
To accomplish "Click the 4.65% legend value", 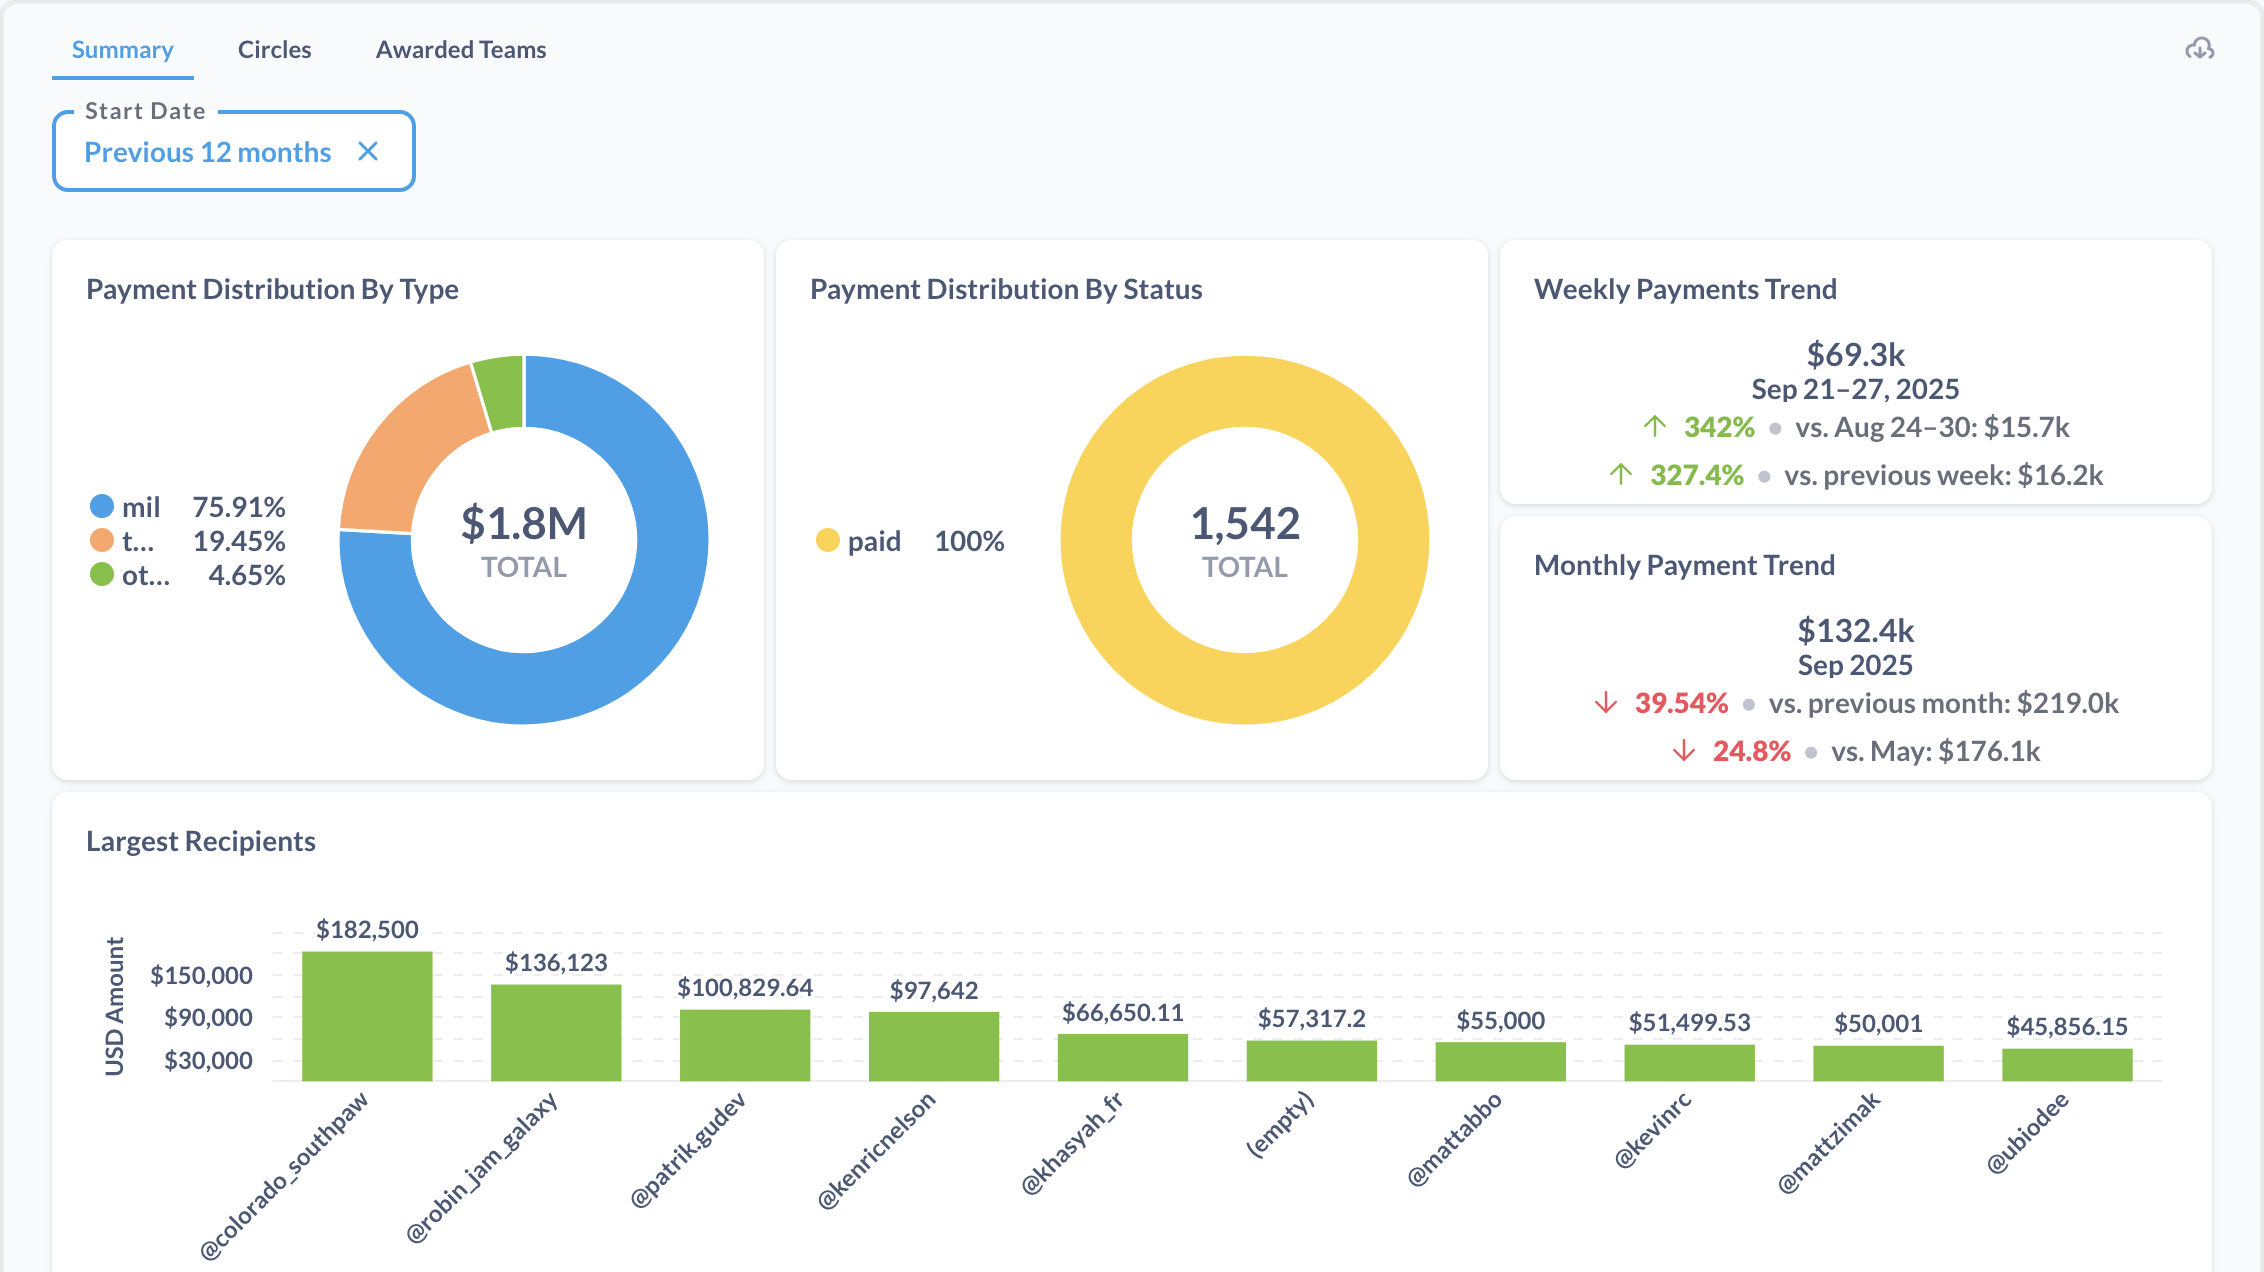I will point(247,575).
